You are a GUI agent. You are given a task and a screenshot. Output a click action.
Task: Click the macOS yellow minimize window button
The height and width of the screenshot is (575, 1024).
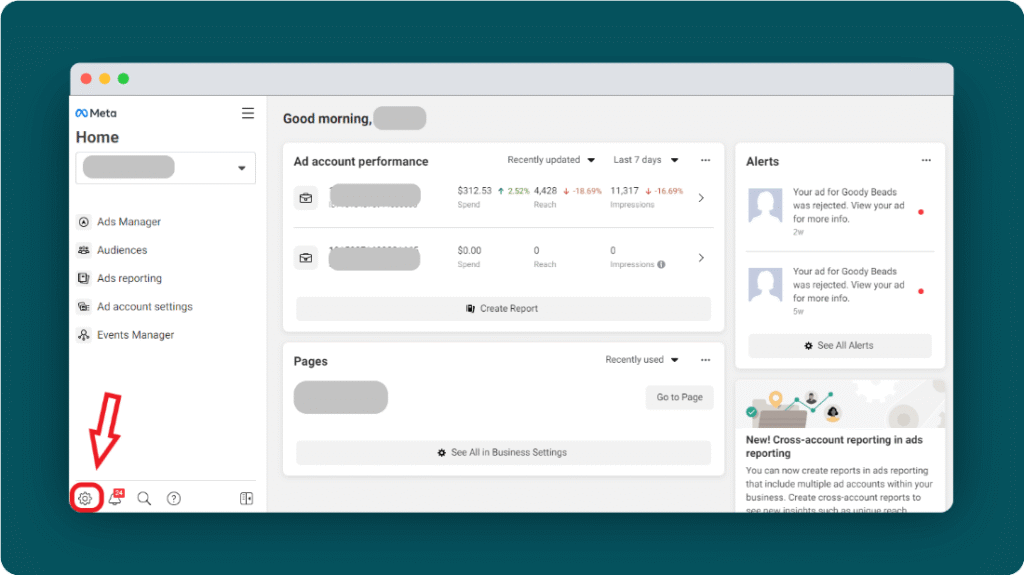pos(104,79)
